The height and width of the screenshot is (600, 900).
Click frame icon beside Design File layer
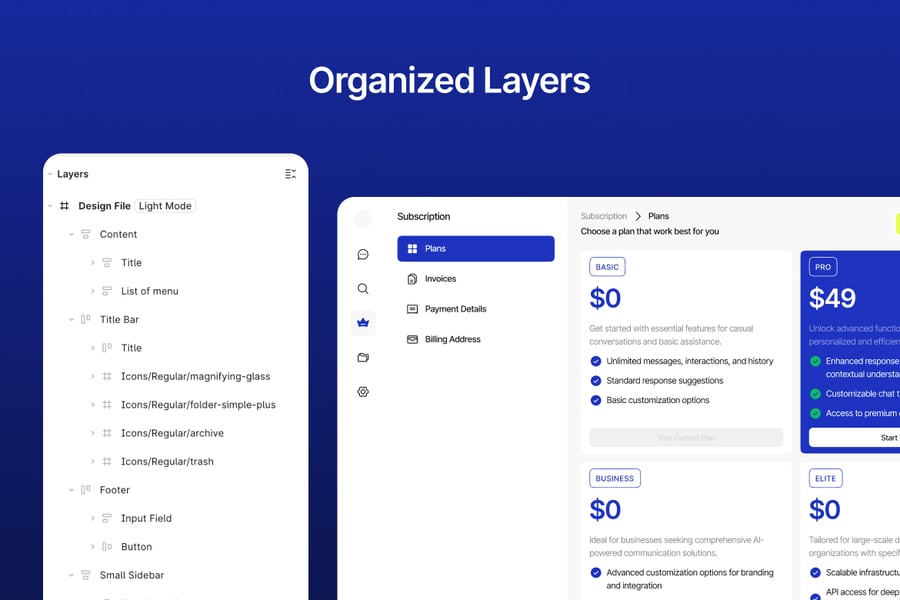pos(65,206)
